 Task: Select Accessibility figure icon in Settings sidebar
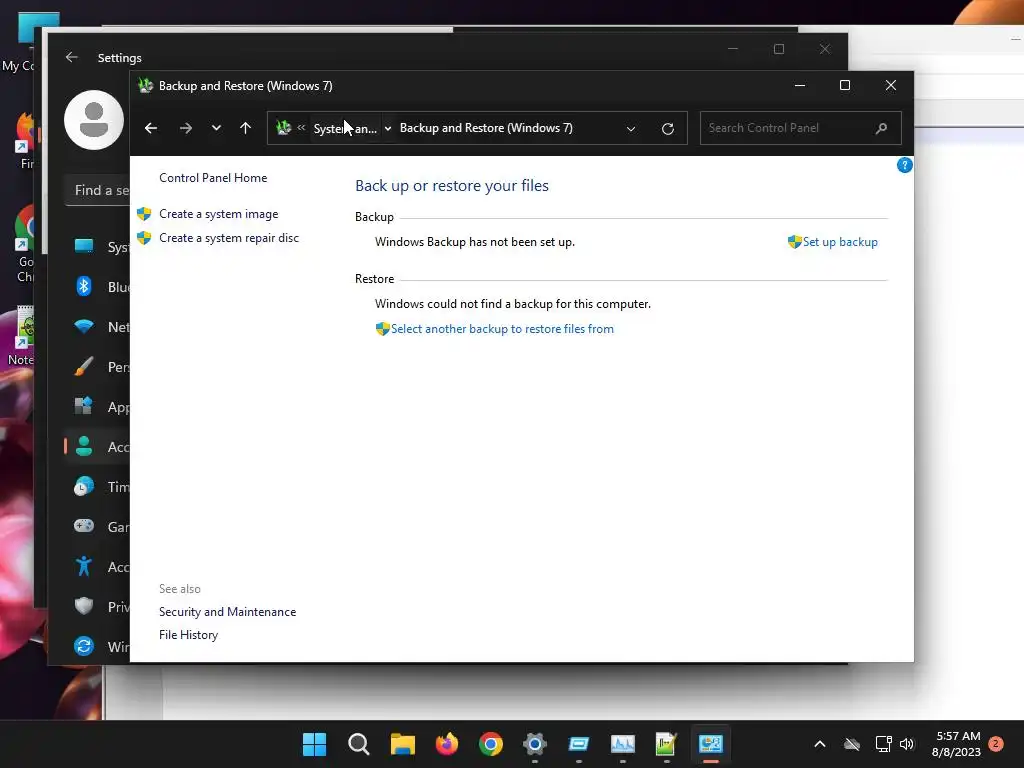click(84, 566)
